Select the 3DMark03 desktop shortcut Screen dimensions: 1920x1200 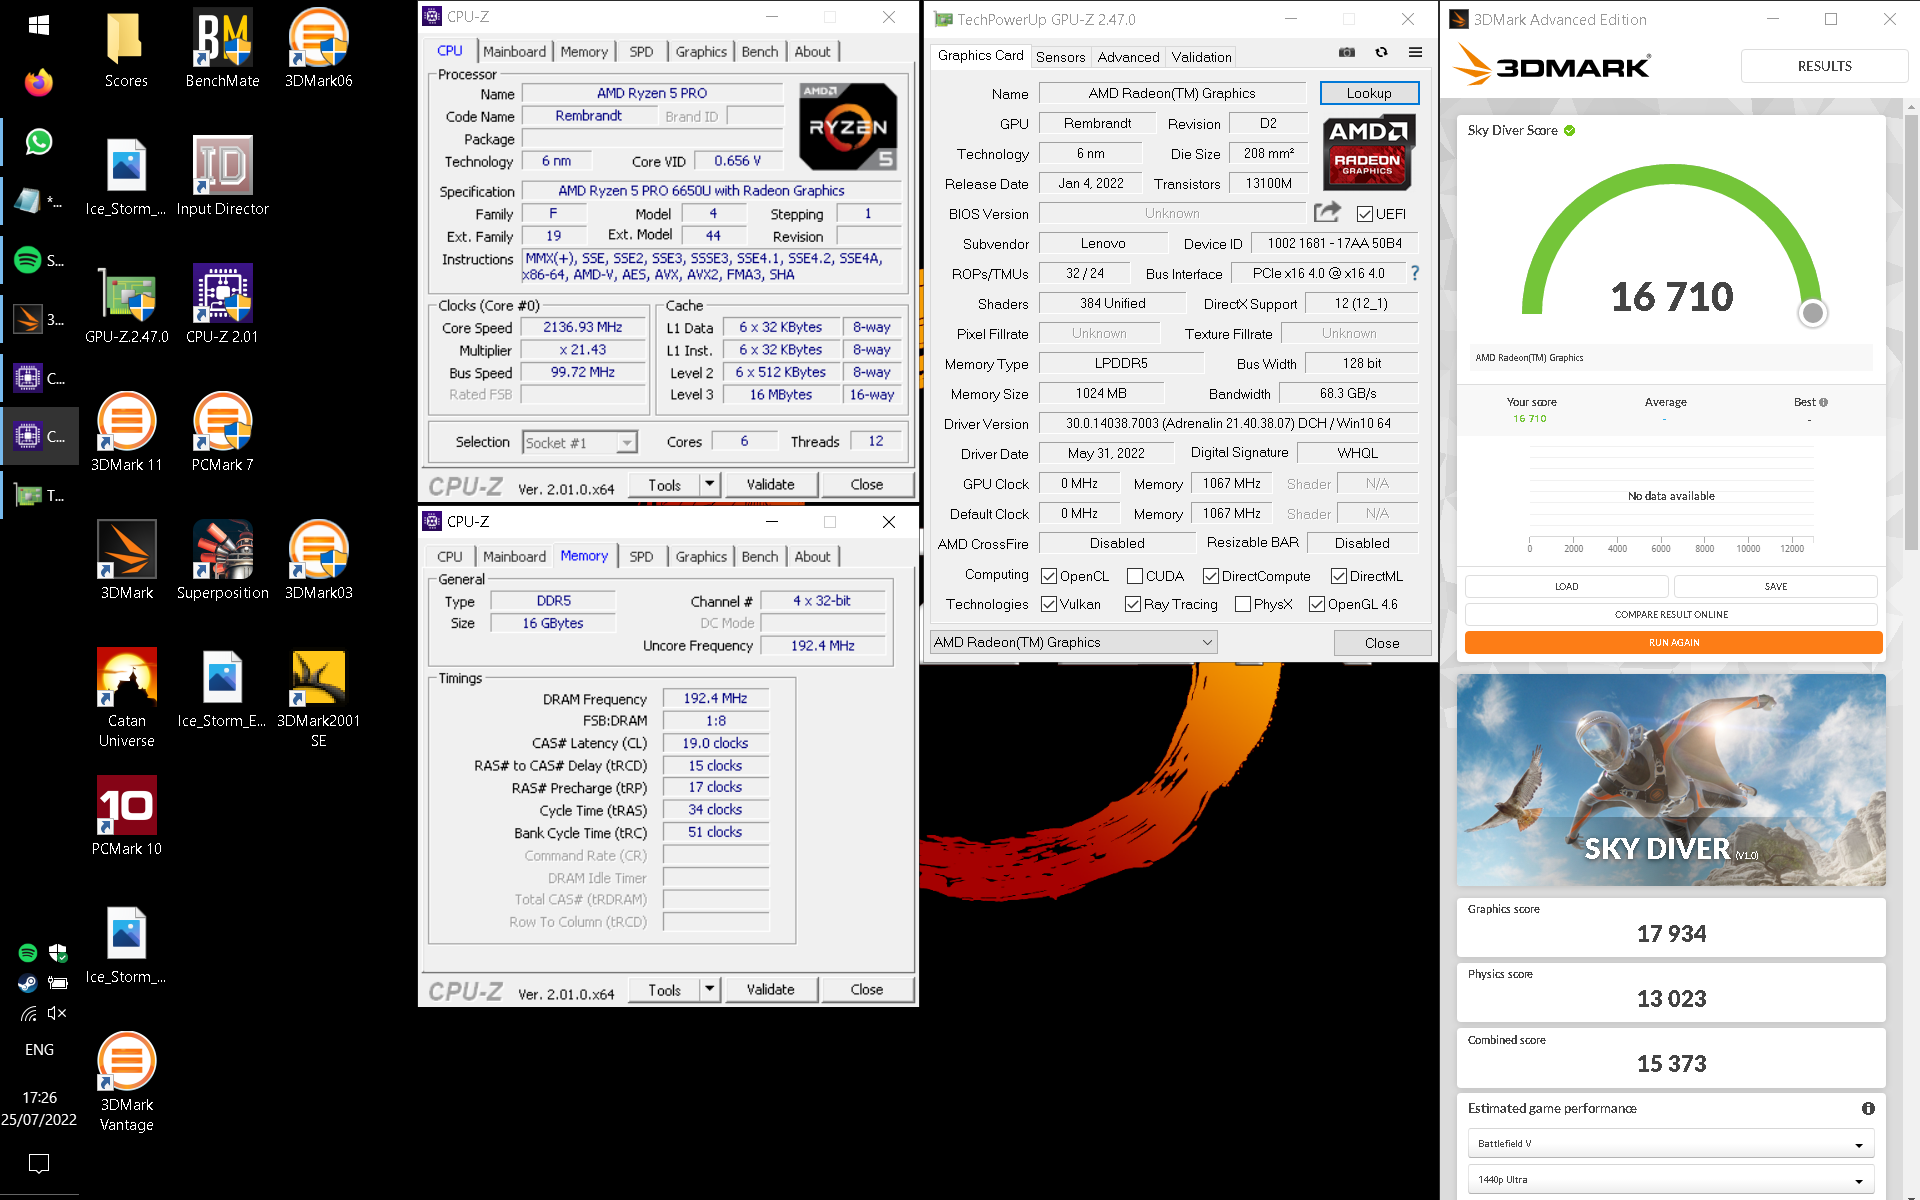coord(318,560)
